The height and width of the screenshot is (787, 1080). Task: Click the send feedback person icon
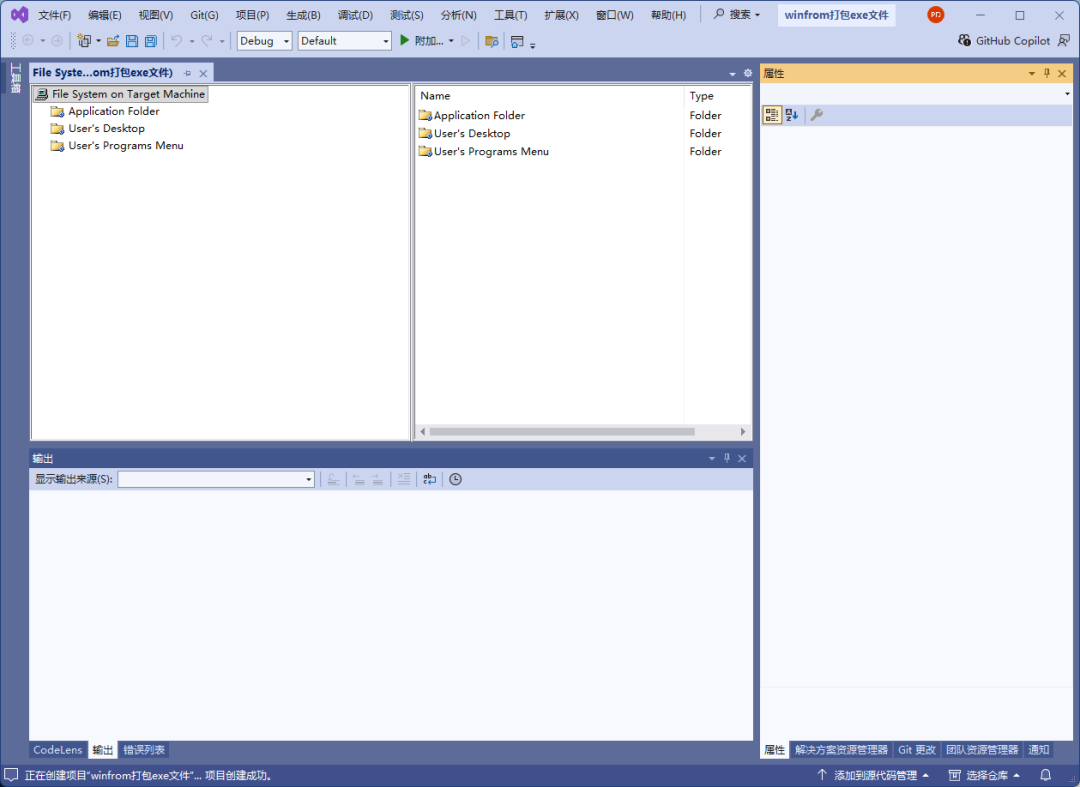(1064, 41)
